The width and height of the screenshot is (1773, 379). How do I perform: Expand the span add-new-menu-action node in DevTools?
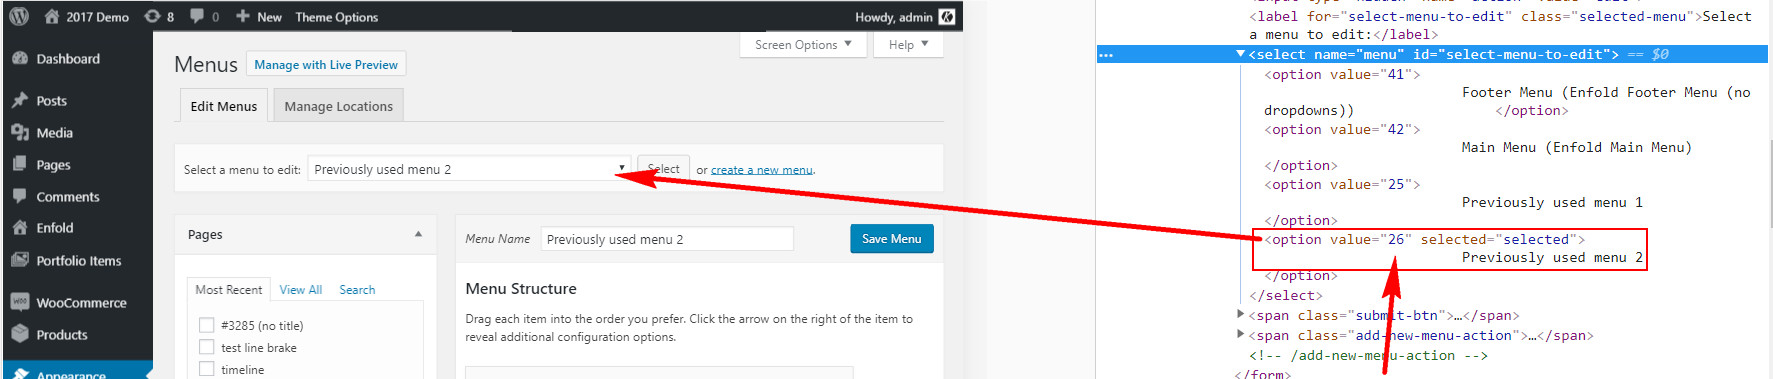(1241, 335)
